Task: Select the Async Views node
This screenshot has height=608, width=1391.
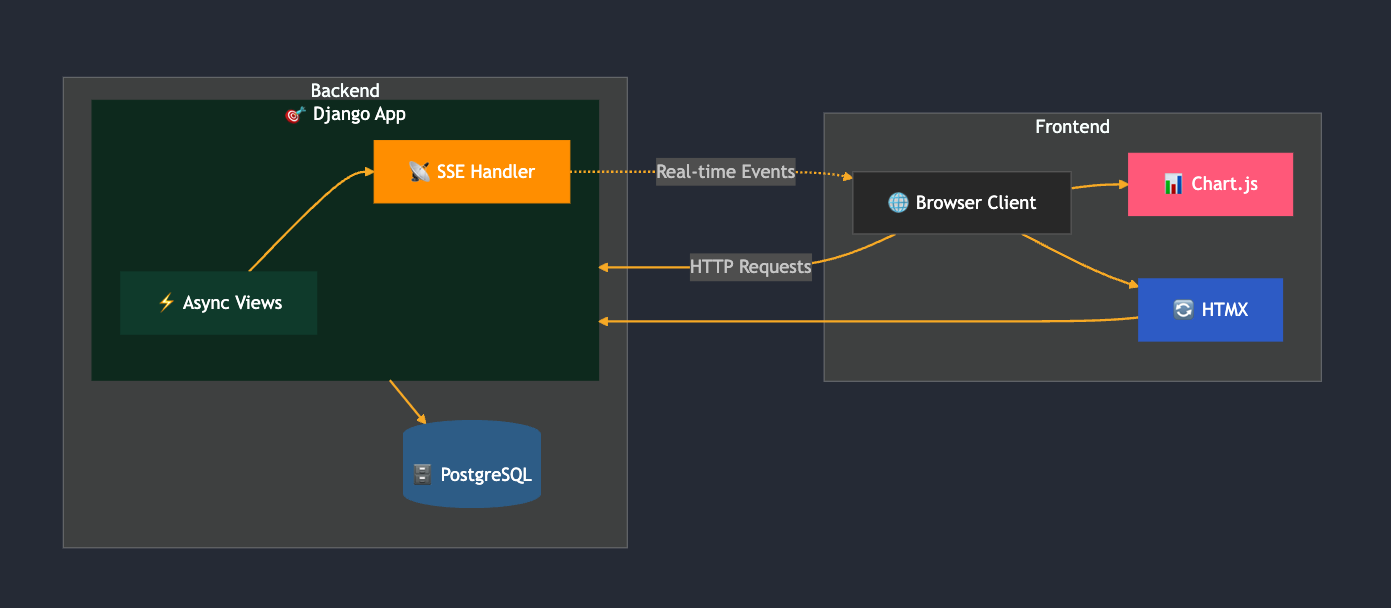Action: coord(218,302)
